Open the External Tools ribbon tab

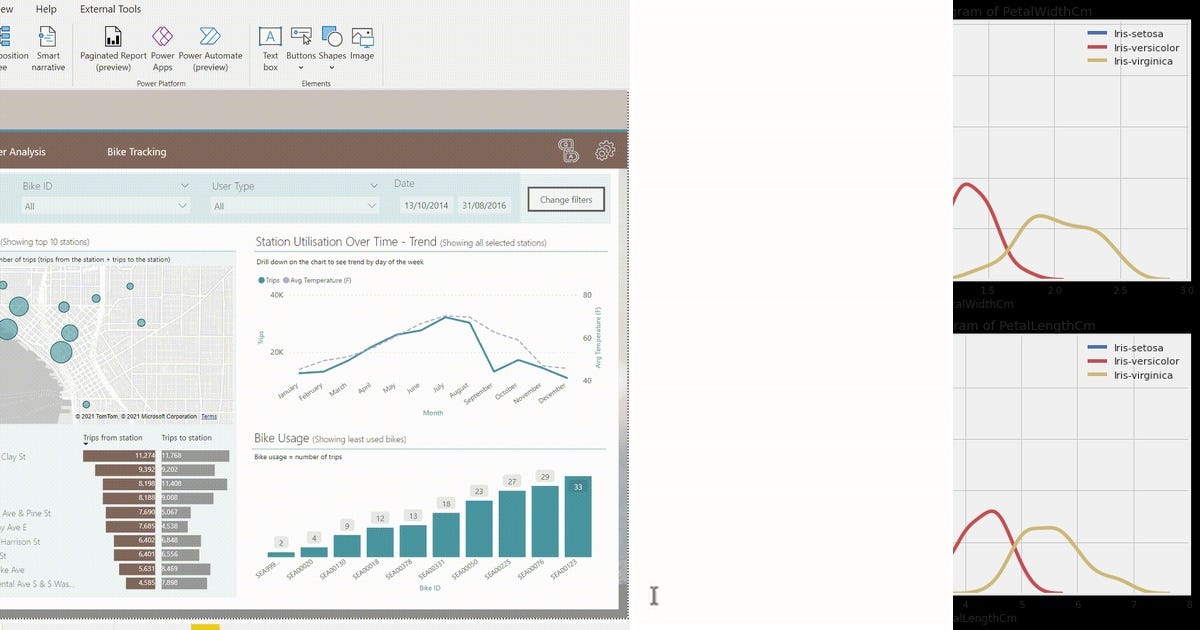[110, 9]
